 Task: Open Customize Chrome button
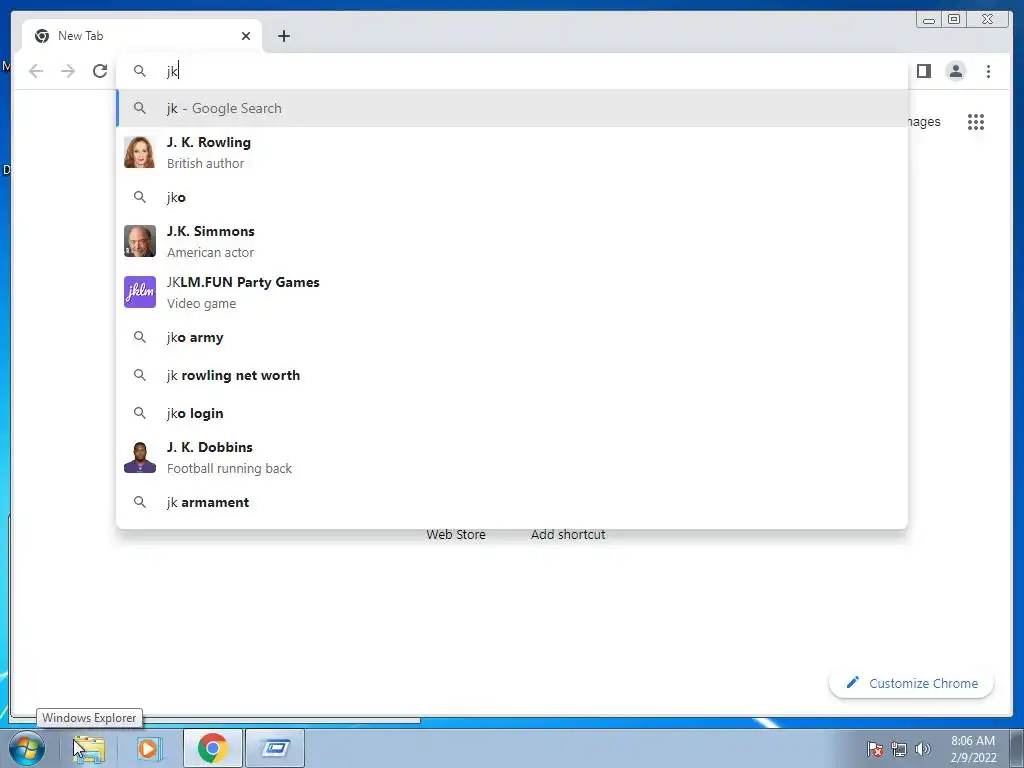(912, 683)
